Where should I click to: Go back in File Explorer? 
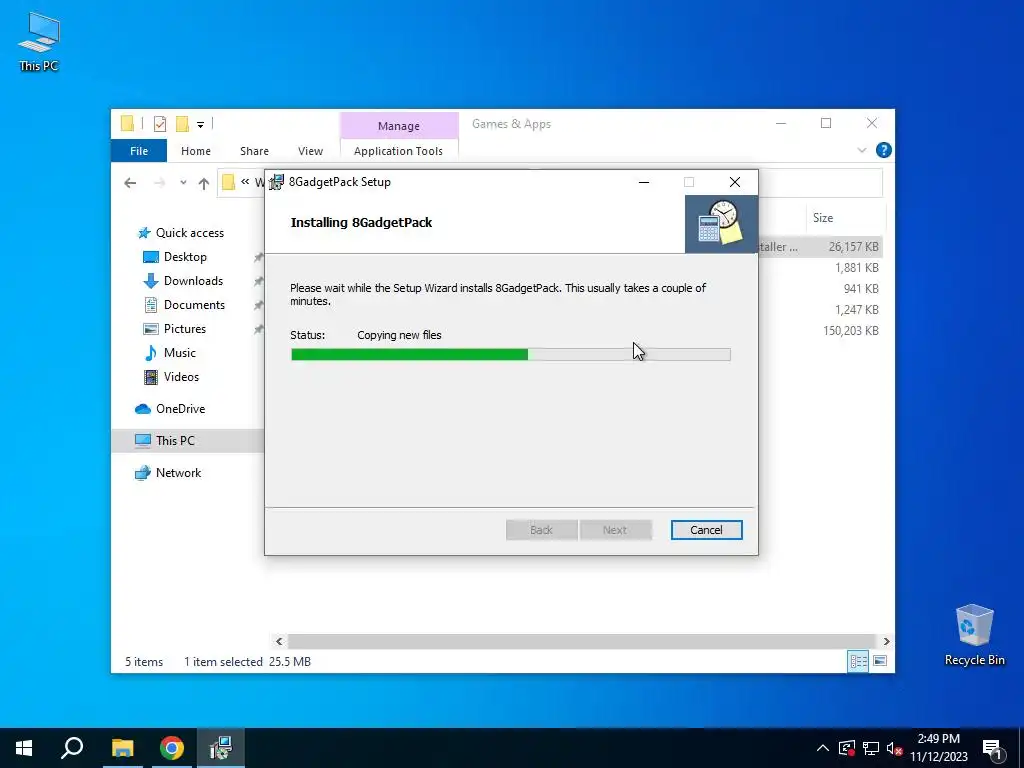point(130,184)
